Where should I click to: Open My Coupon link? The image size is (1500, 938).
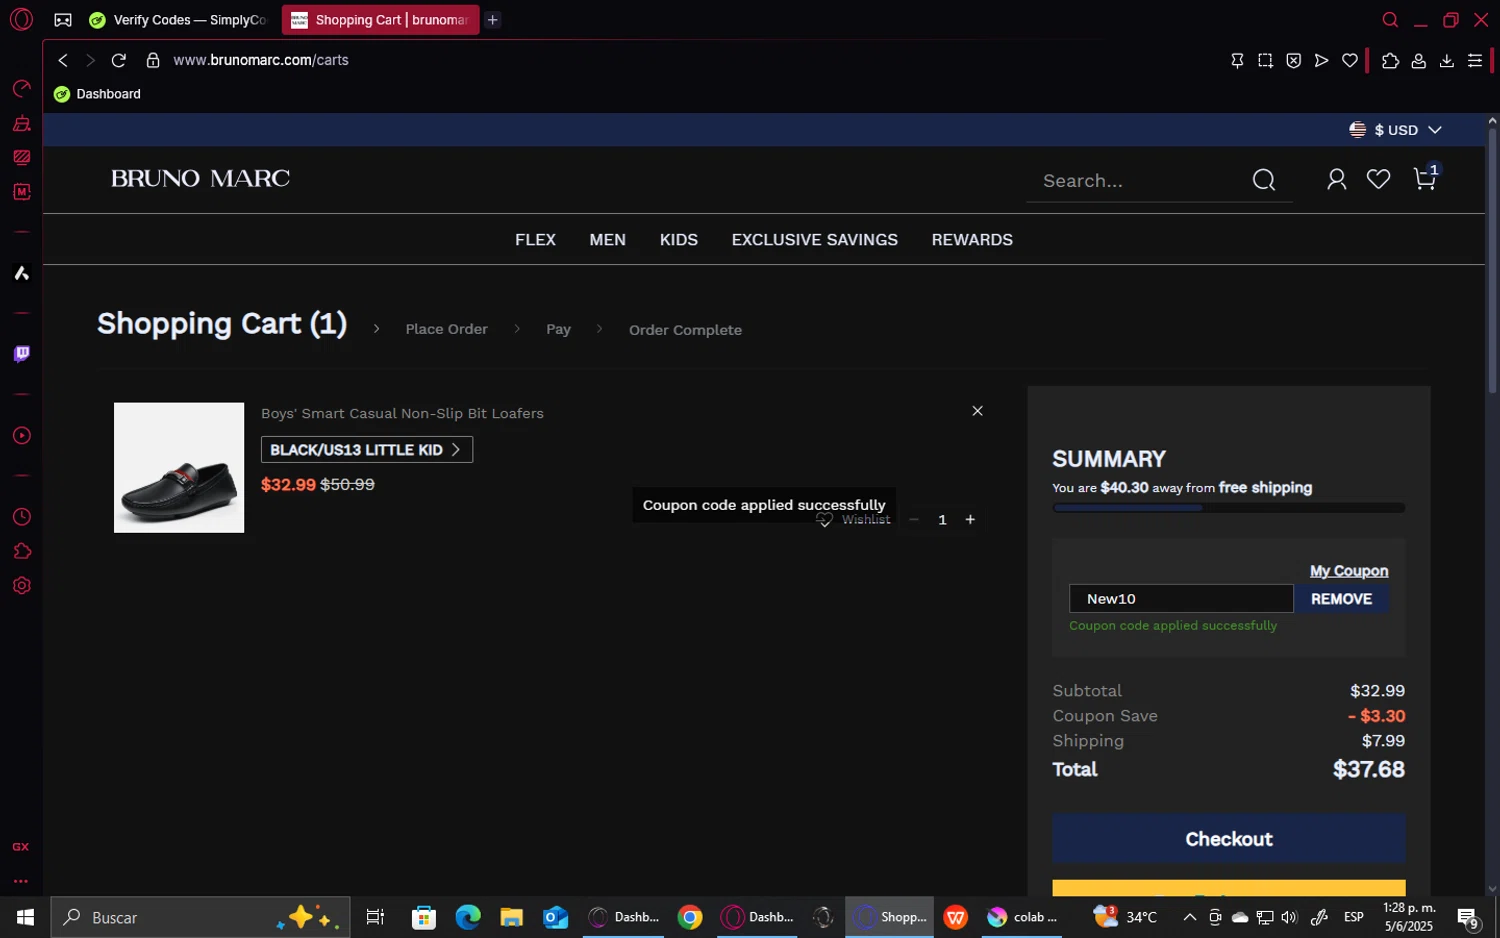1349,571
